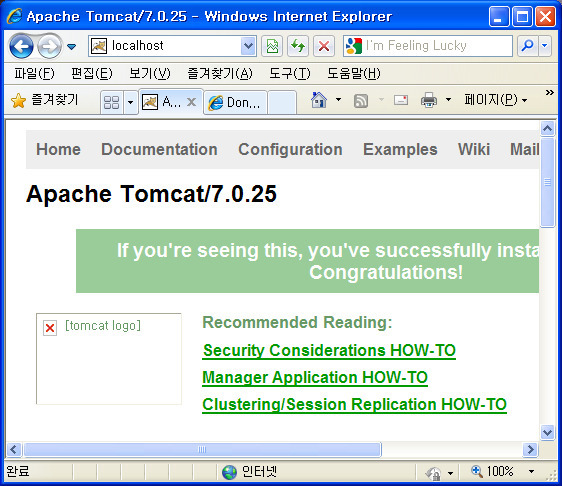Open the recent pages dropdown arrow
This screenshot has width=562, height=486.
pos(72,46)
